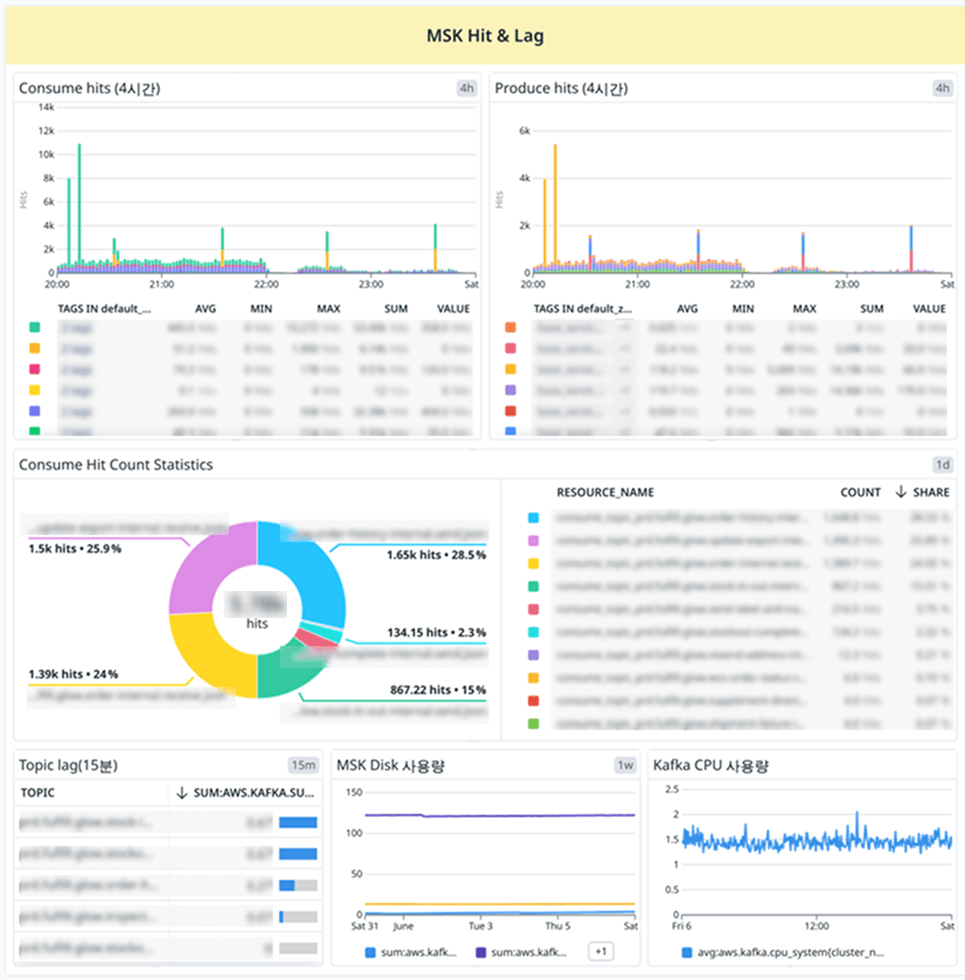This screenshot has height=980, width=965.
Task: Click the TOPIC column header in Topic lag
Action: click(38, 792)
